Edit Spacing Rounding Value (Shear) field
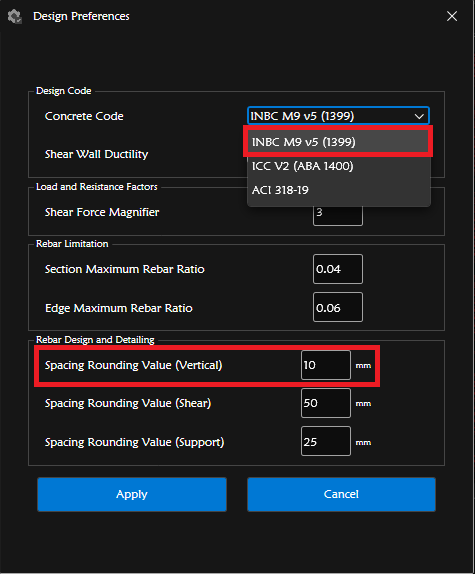Screen dimensions: 475x574 [326, 403]
